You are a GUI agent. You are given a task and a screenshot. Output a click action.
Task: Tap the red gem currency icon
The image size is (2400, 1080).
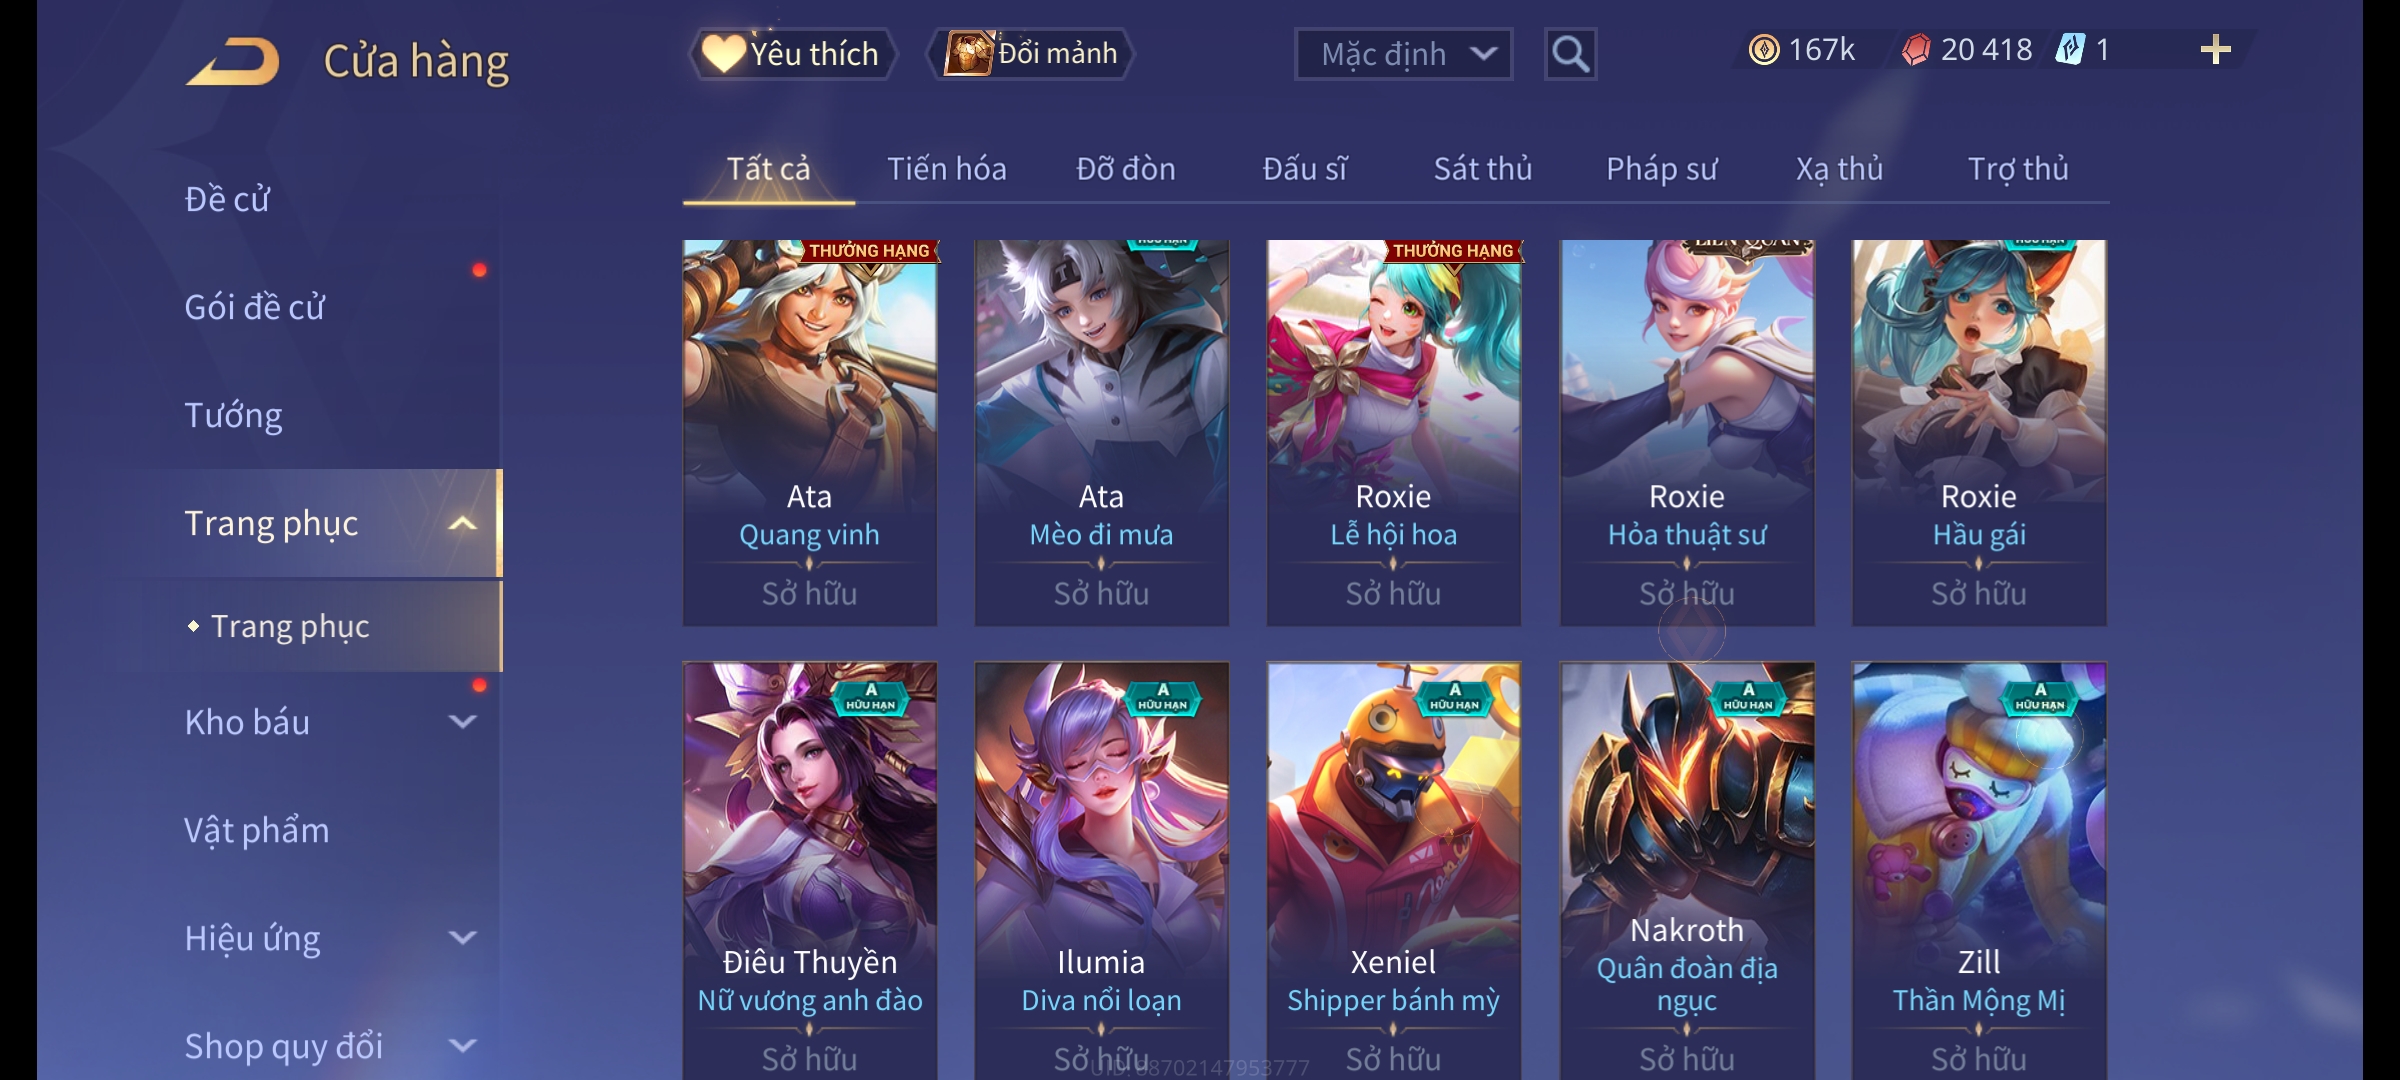pos(1915,50)
